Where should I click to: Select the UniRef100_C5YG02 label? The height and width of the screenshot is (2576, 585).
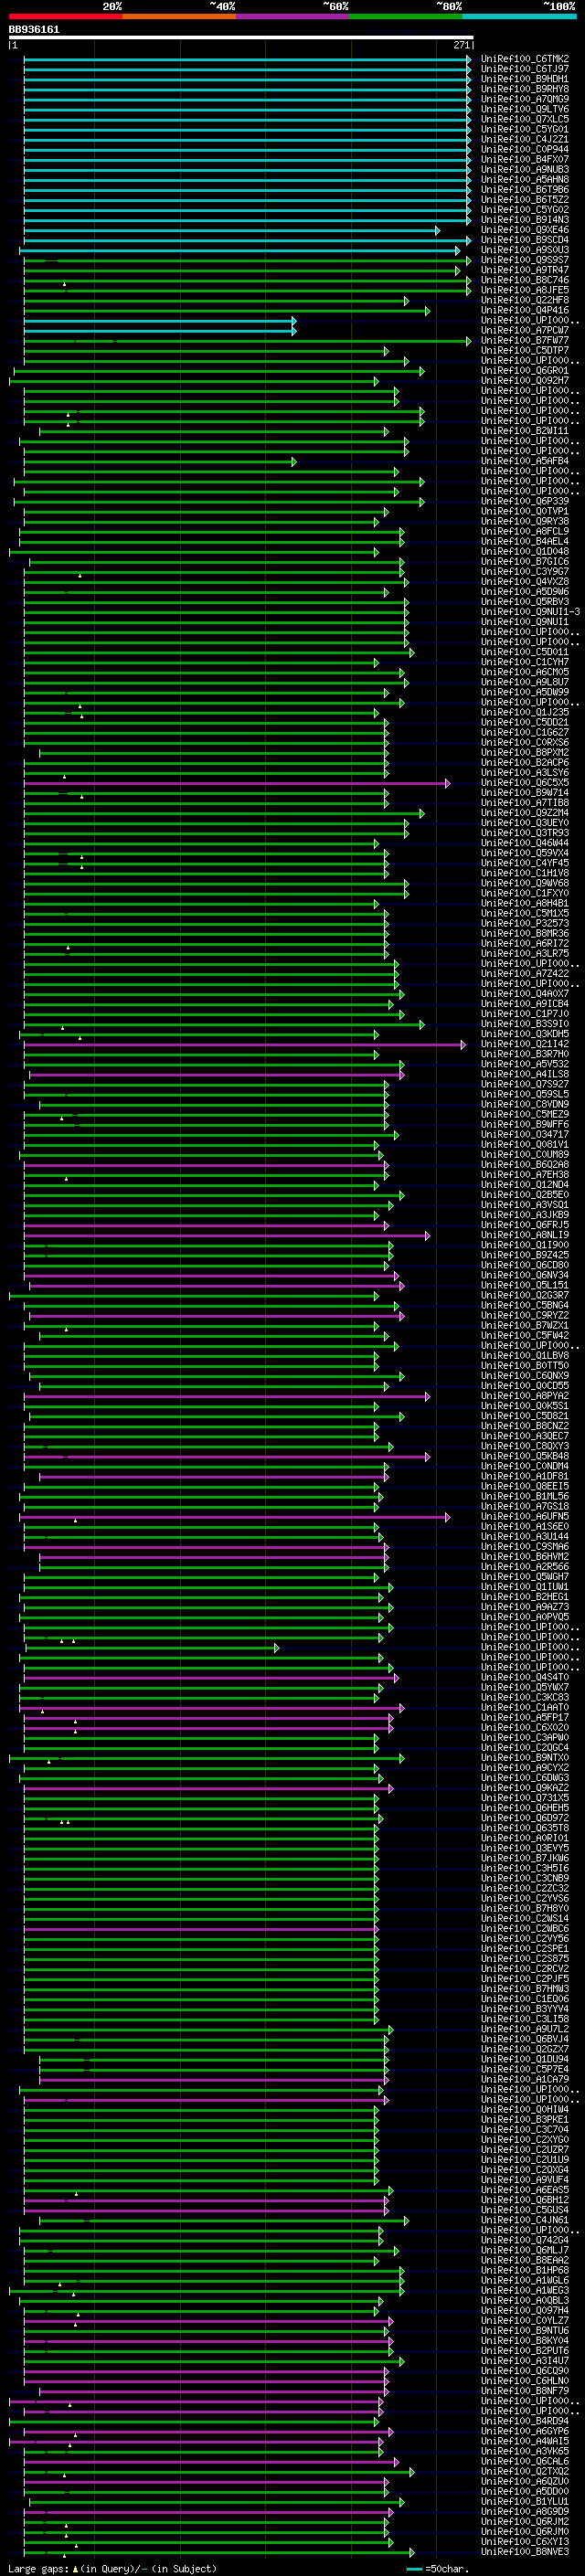click(x=524, y=210)
